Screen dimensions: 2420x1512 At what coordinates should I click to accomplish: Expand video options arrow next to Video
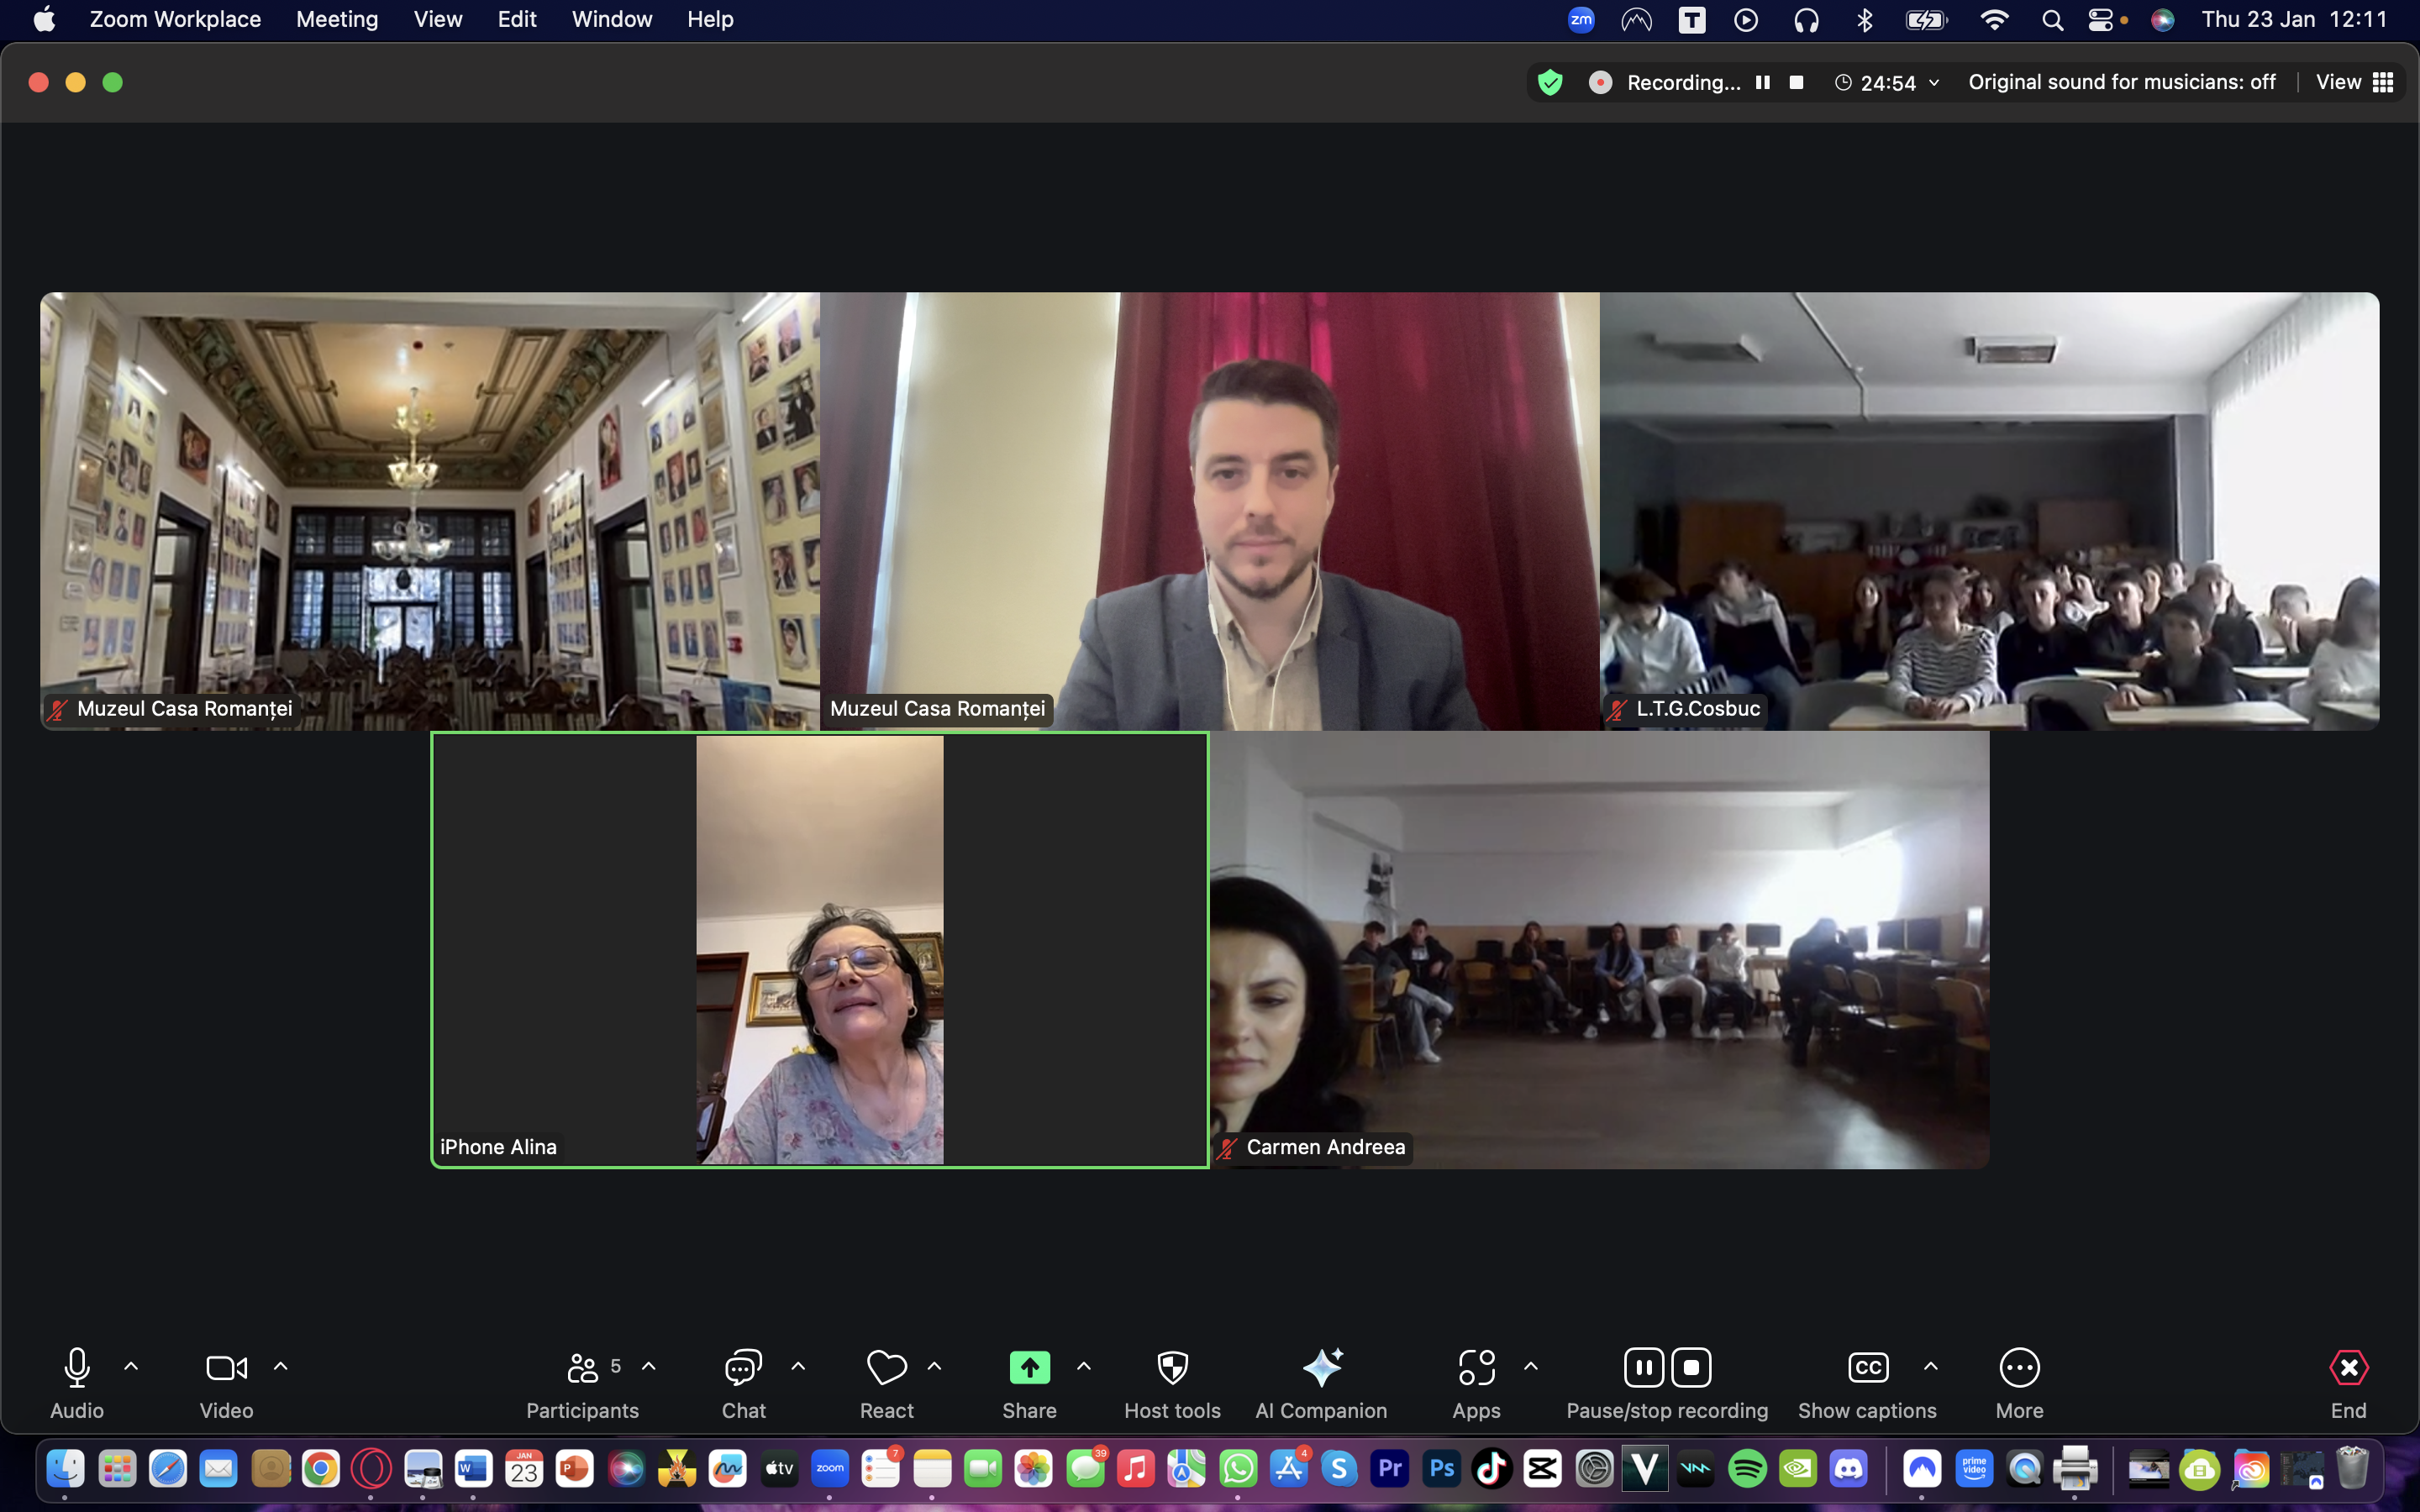[x=281, y=1366]
